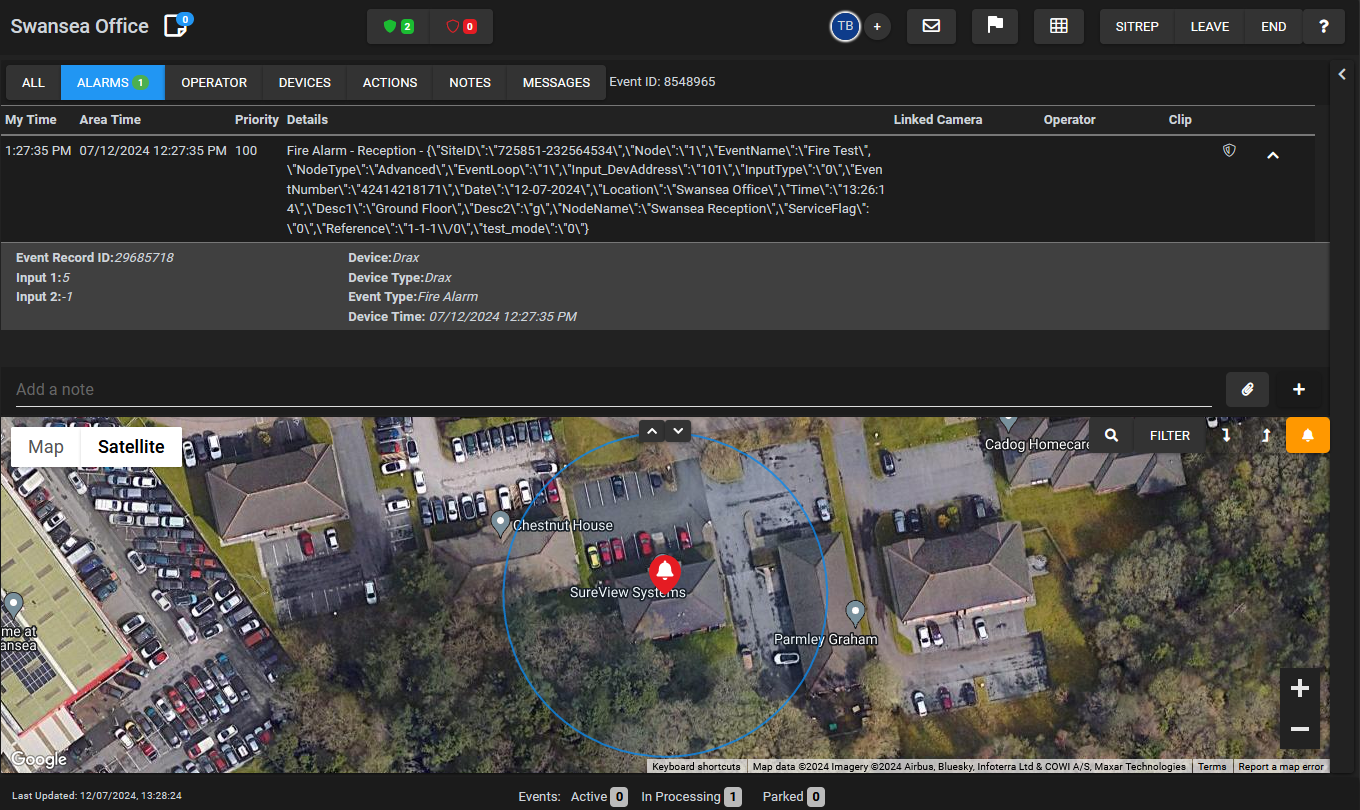Open the notes icon beside Swansea Office
The height and width of the screenshot is (810, 1360).
(177, 25)
